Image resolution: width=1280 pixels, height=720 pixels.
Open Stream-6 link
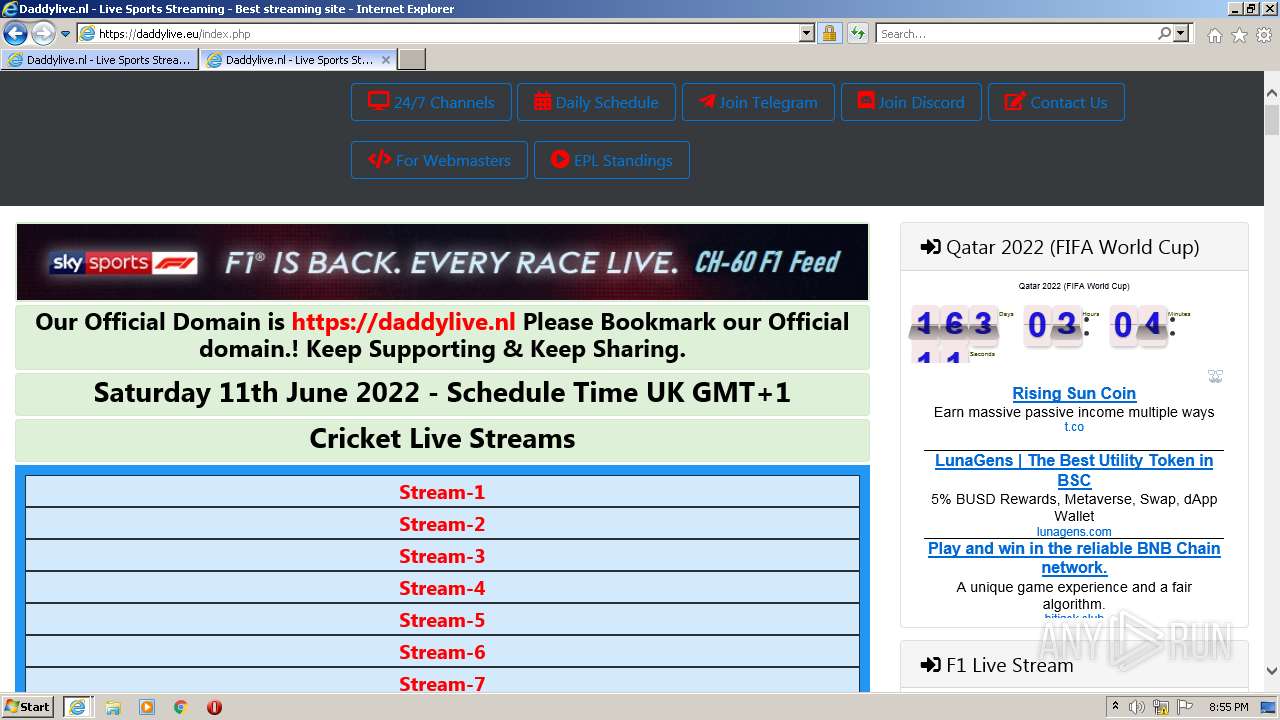(442, 652)
